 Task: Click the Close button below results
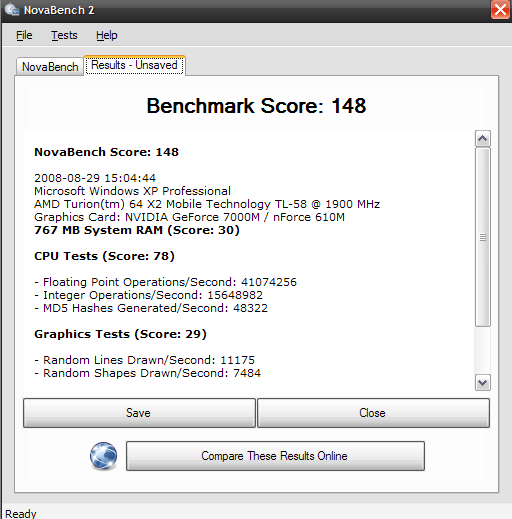click(373, 413)
